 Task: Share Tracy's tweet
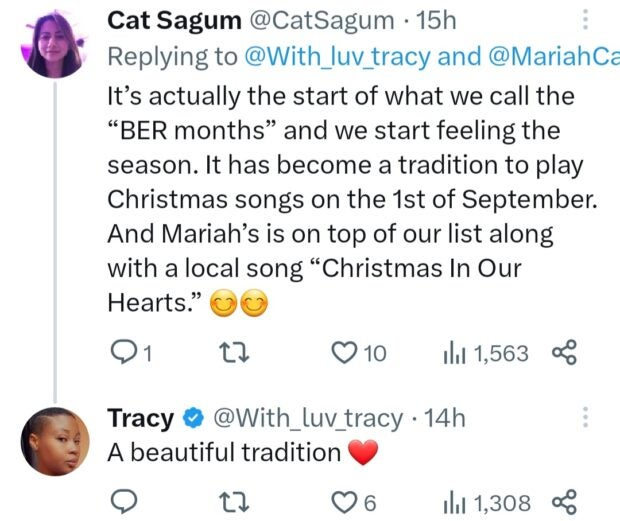coord(564,502)
